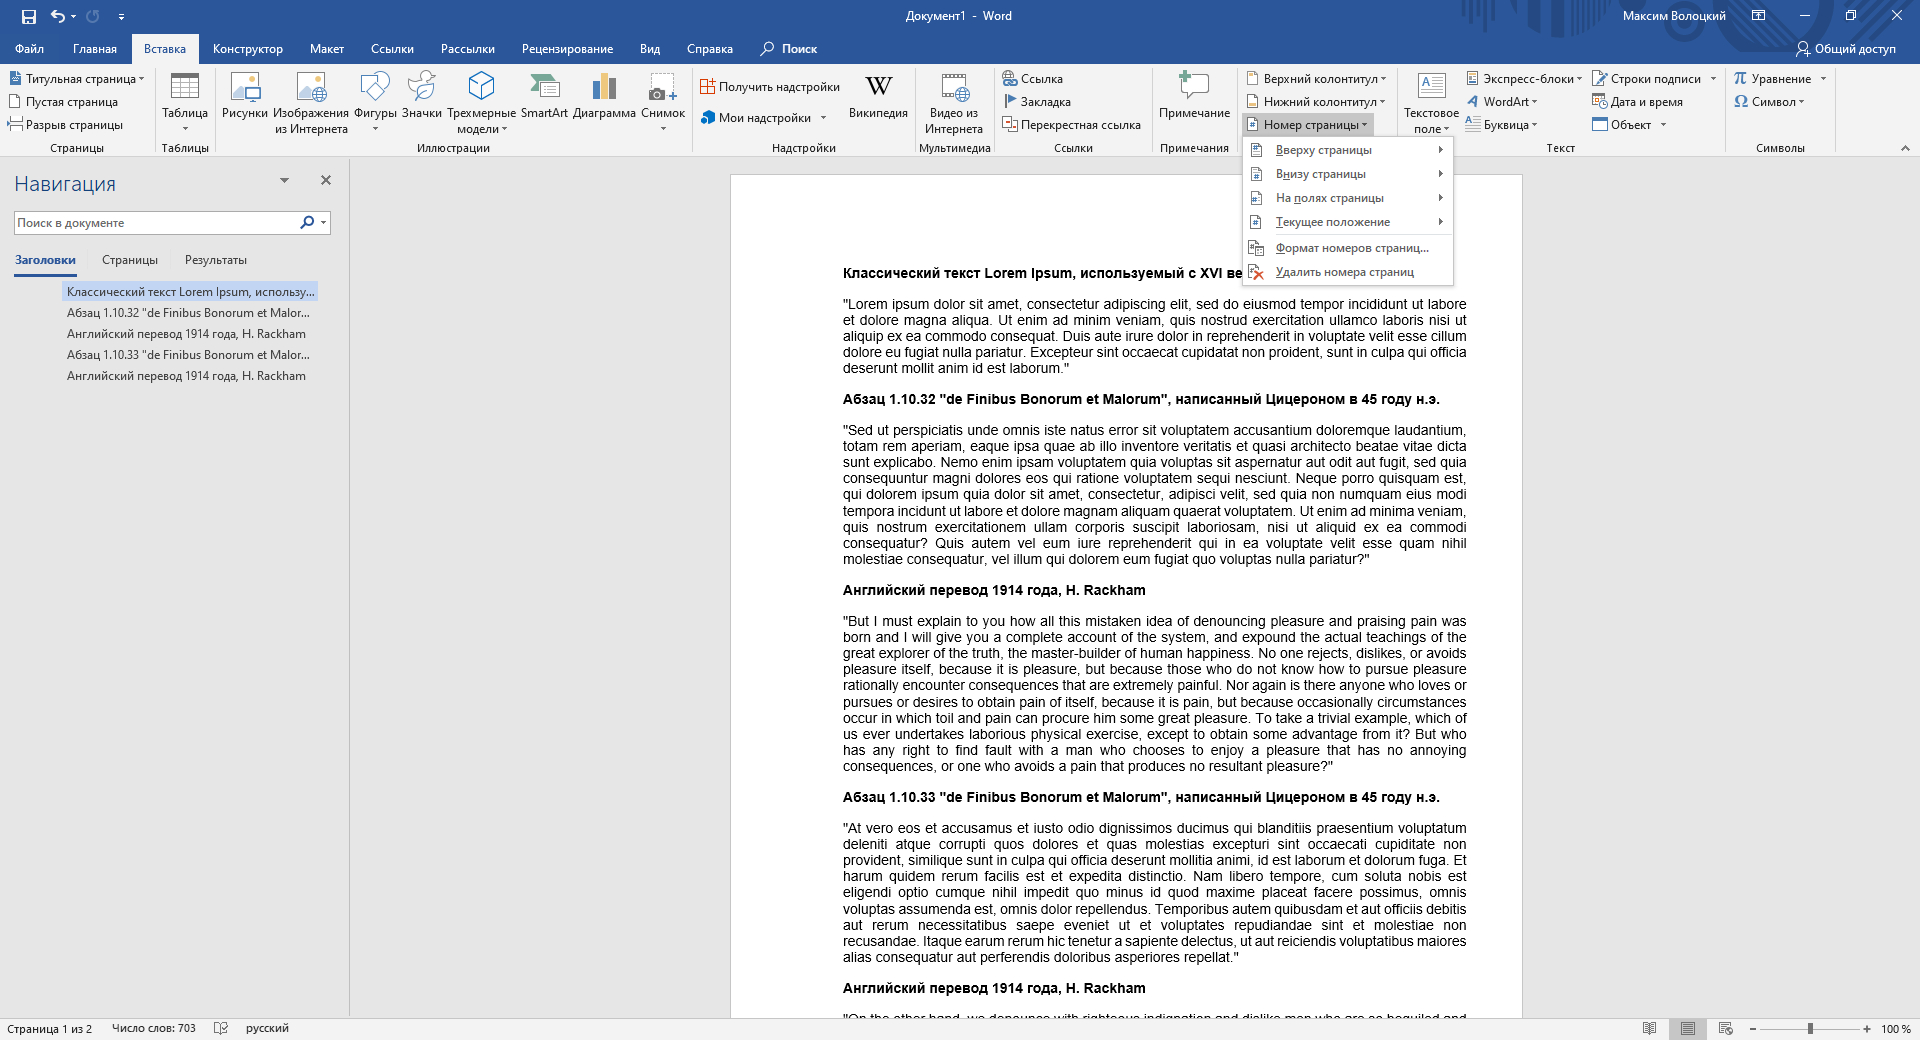Open the На полях страницы submenu
The width and height of the screenshot is (1920, 1040).
click(1347, 198)
